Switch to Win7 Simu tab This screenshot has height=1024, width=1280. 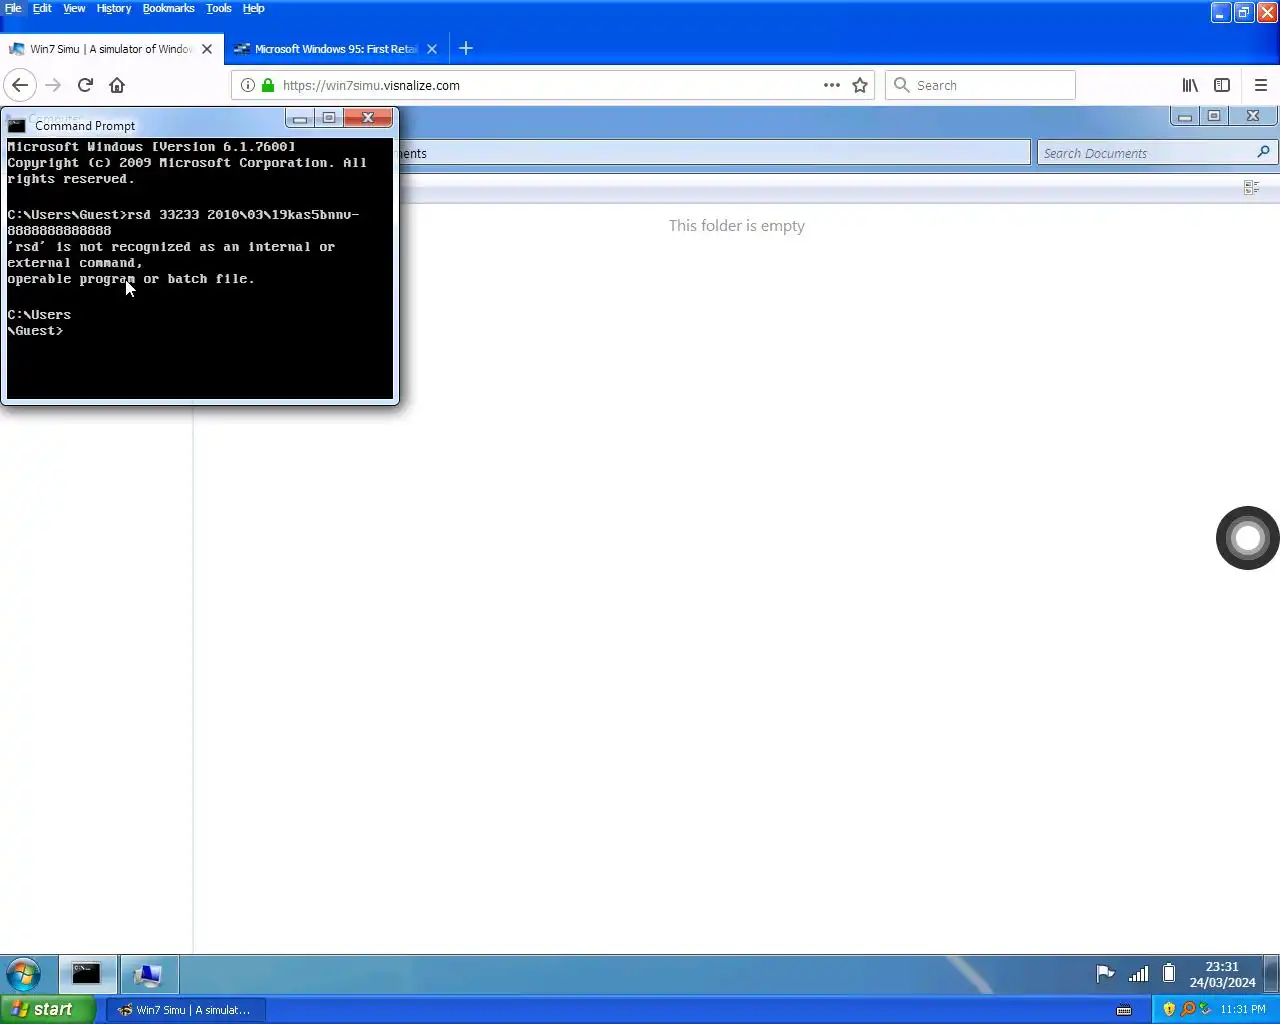pyautogui.click(x=111, y=48)
